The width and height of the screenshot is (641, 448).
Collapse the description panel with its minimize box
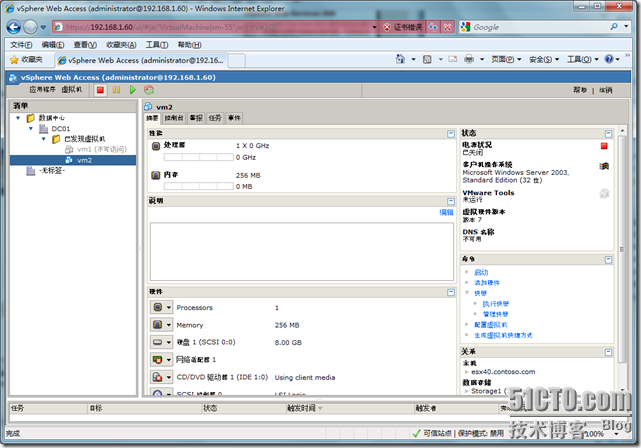pos(451,202)
